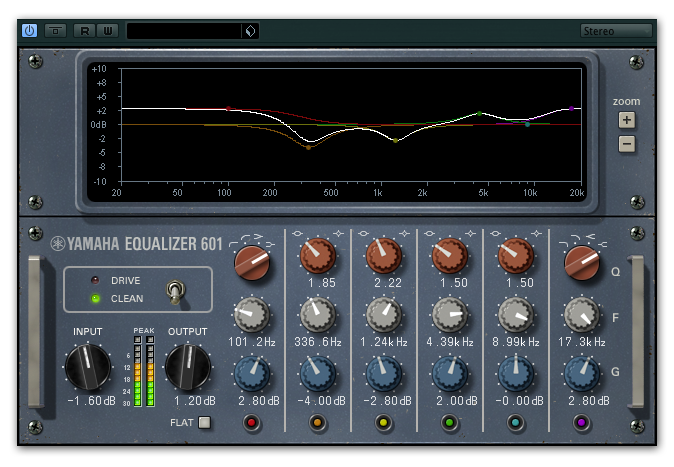This screenshot has height=467, width=674.
Task: Click the gain knob of the 17.3k Hz band
Action: 582,373
